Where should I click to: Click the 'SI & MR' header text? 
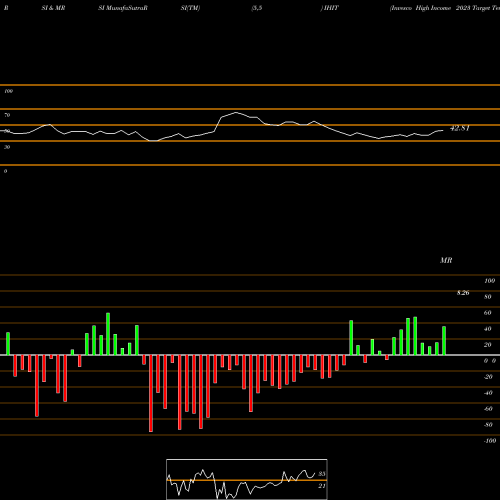point(53,8)
